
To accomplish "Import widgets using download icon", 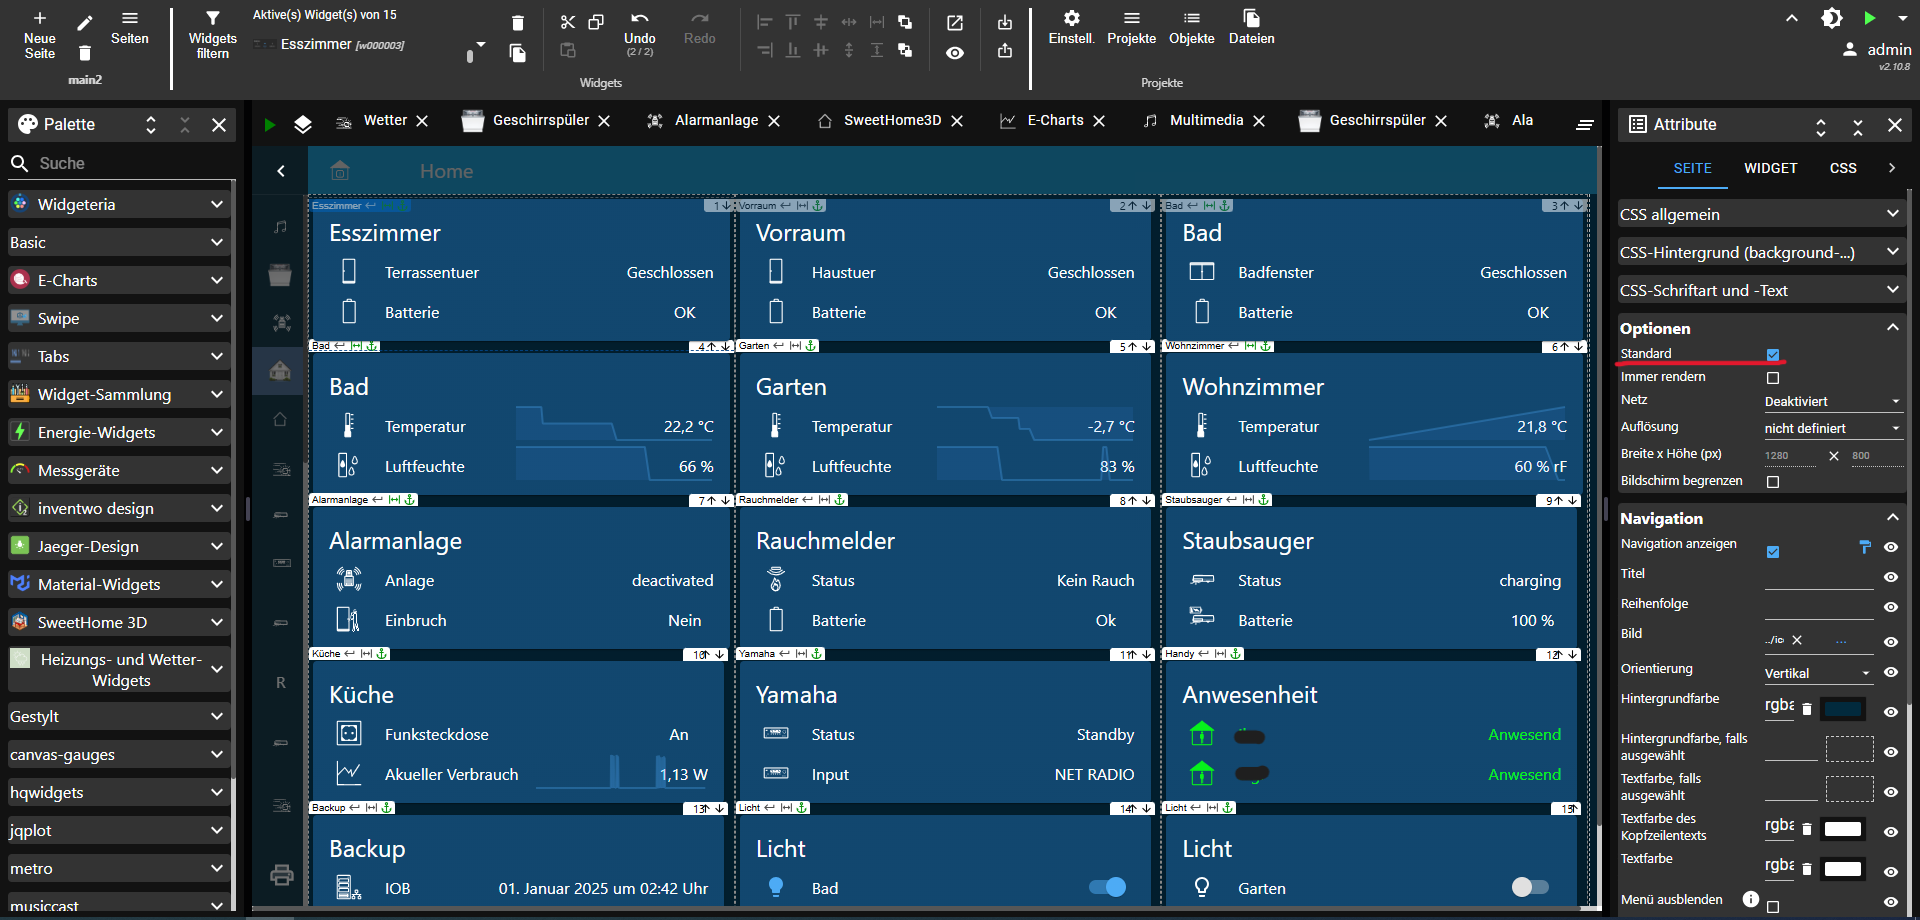I will tap(1005, 22).
